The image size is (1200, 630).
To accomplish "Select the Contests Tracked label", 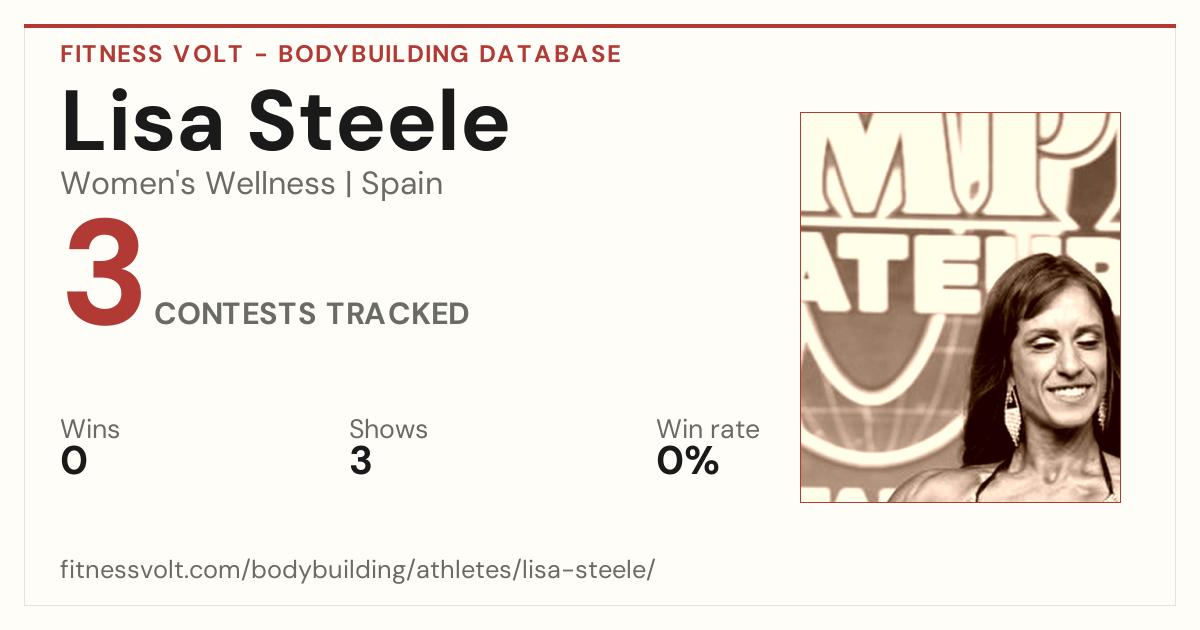I will [312, 314].
